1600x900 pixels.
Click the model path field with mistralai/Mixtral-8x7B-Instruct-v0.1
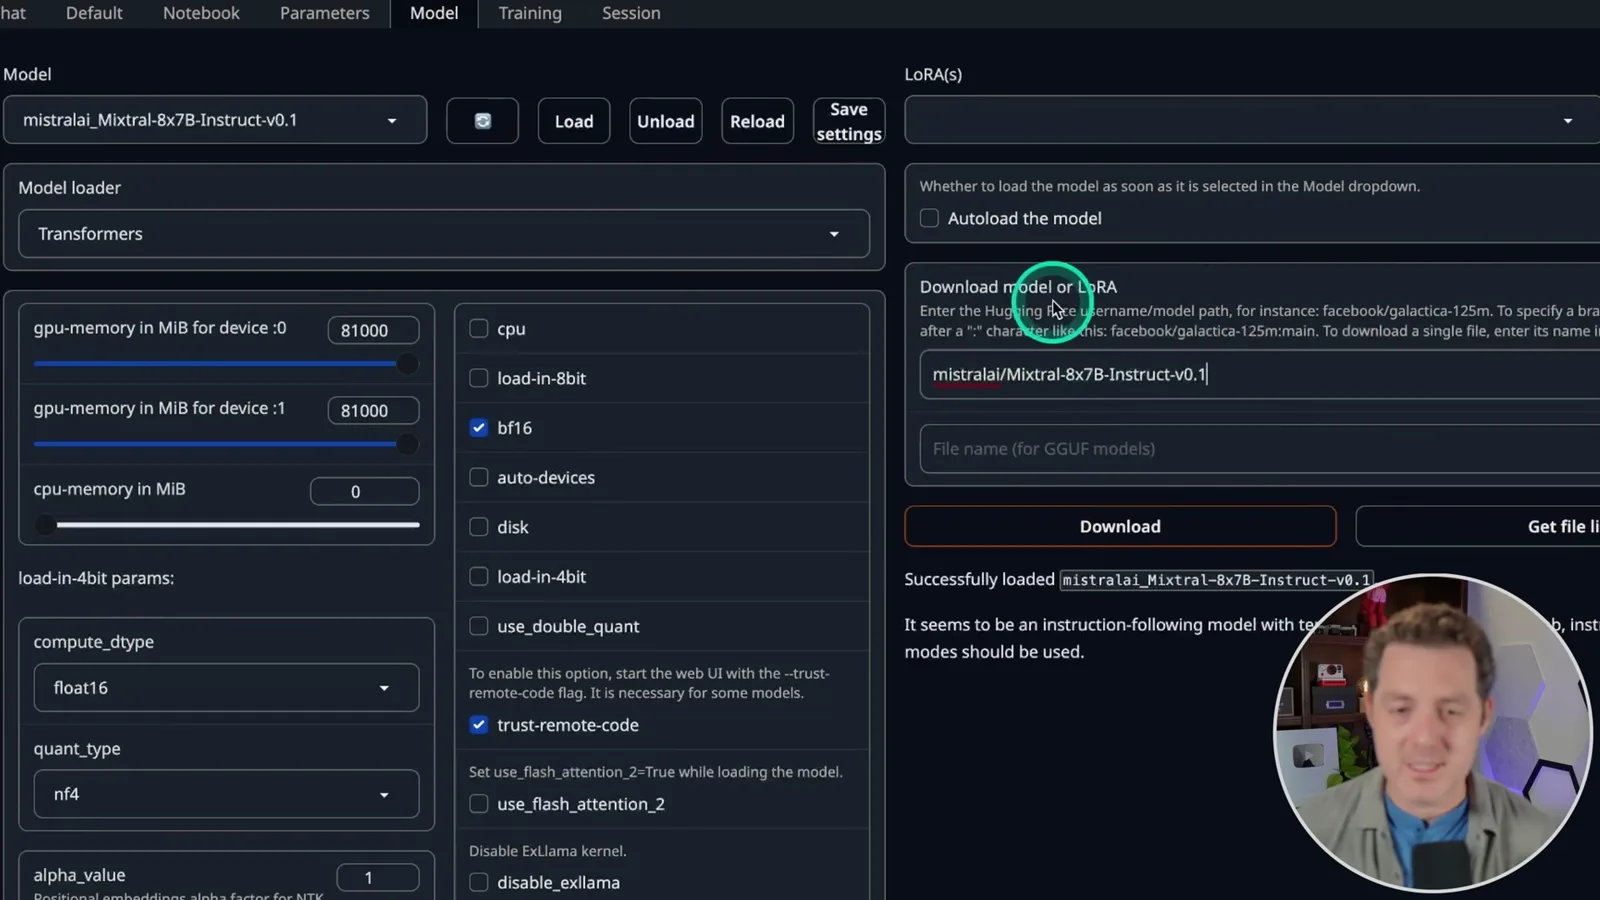click(1260, 375)
